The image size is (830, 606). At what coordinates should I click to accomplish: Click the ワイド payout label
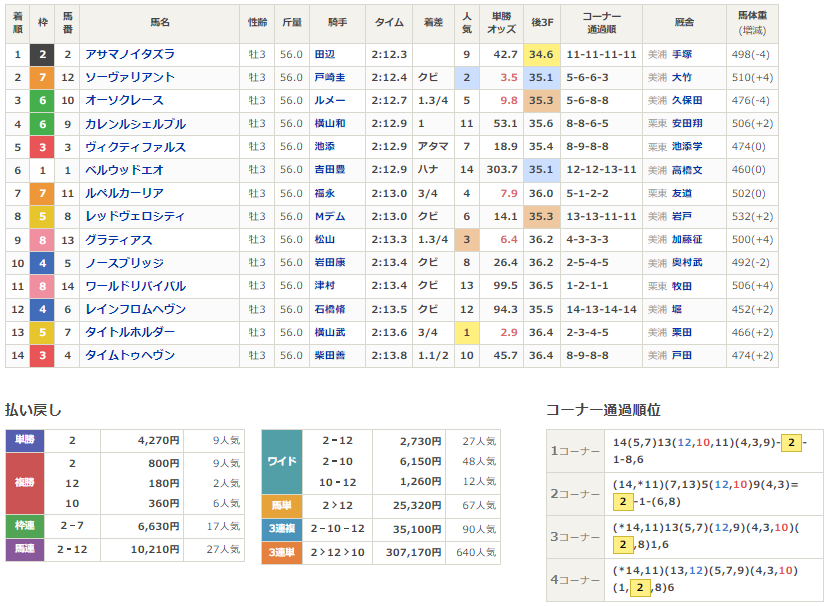click(x=282, y=462)
